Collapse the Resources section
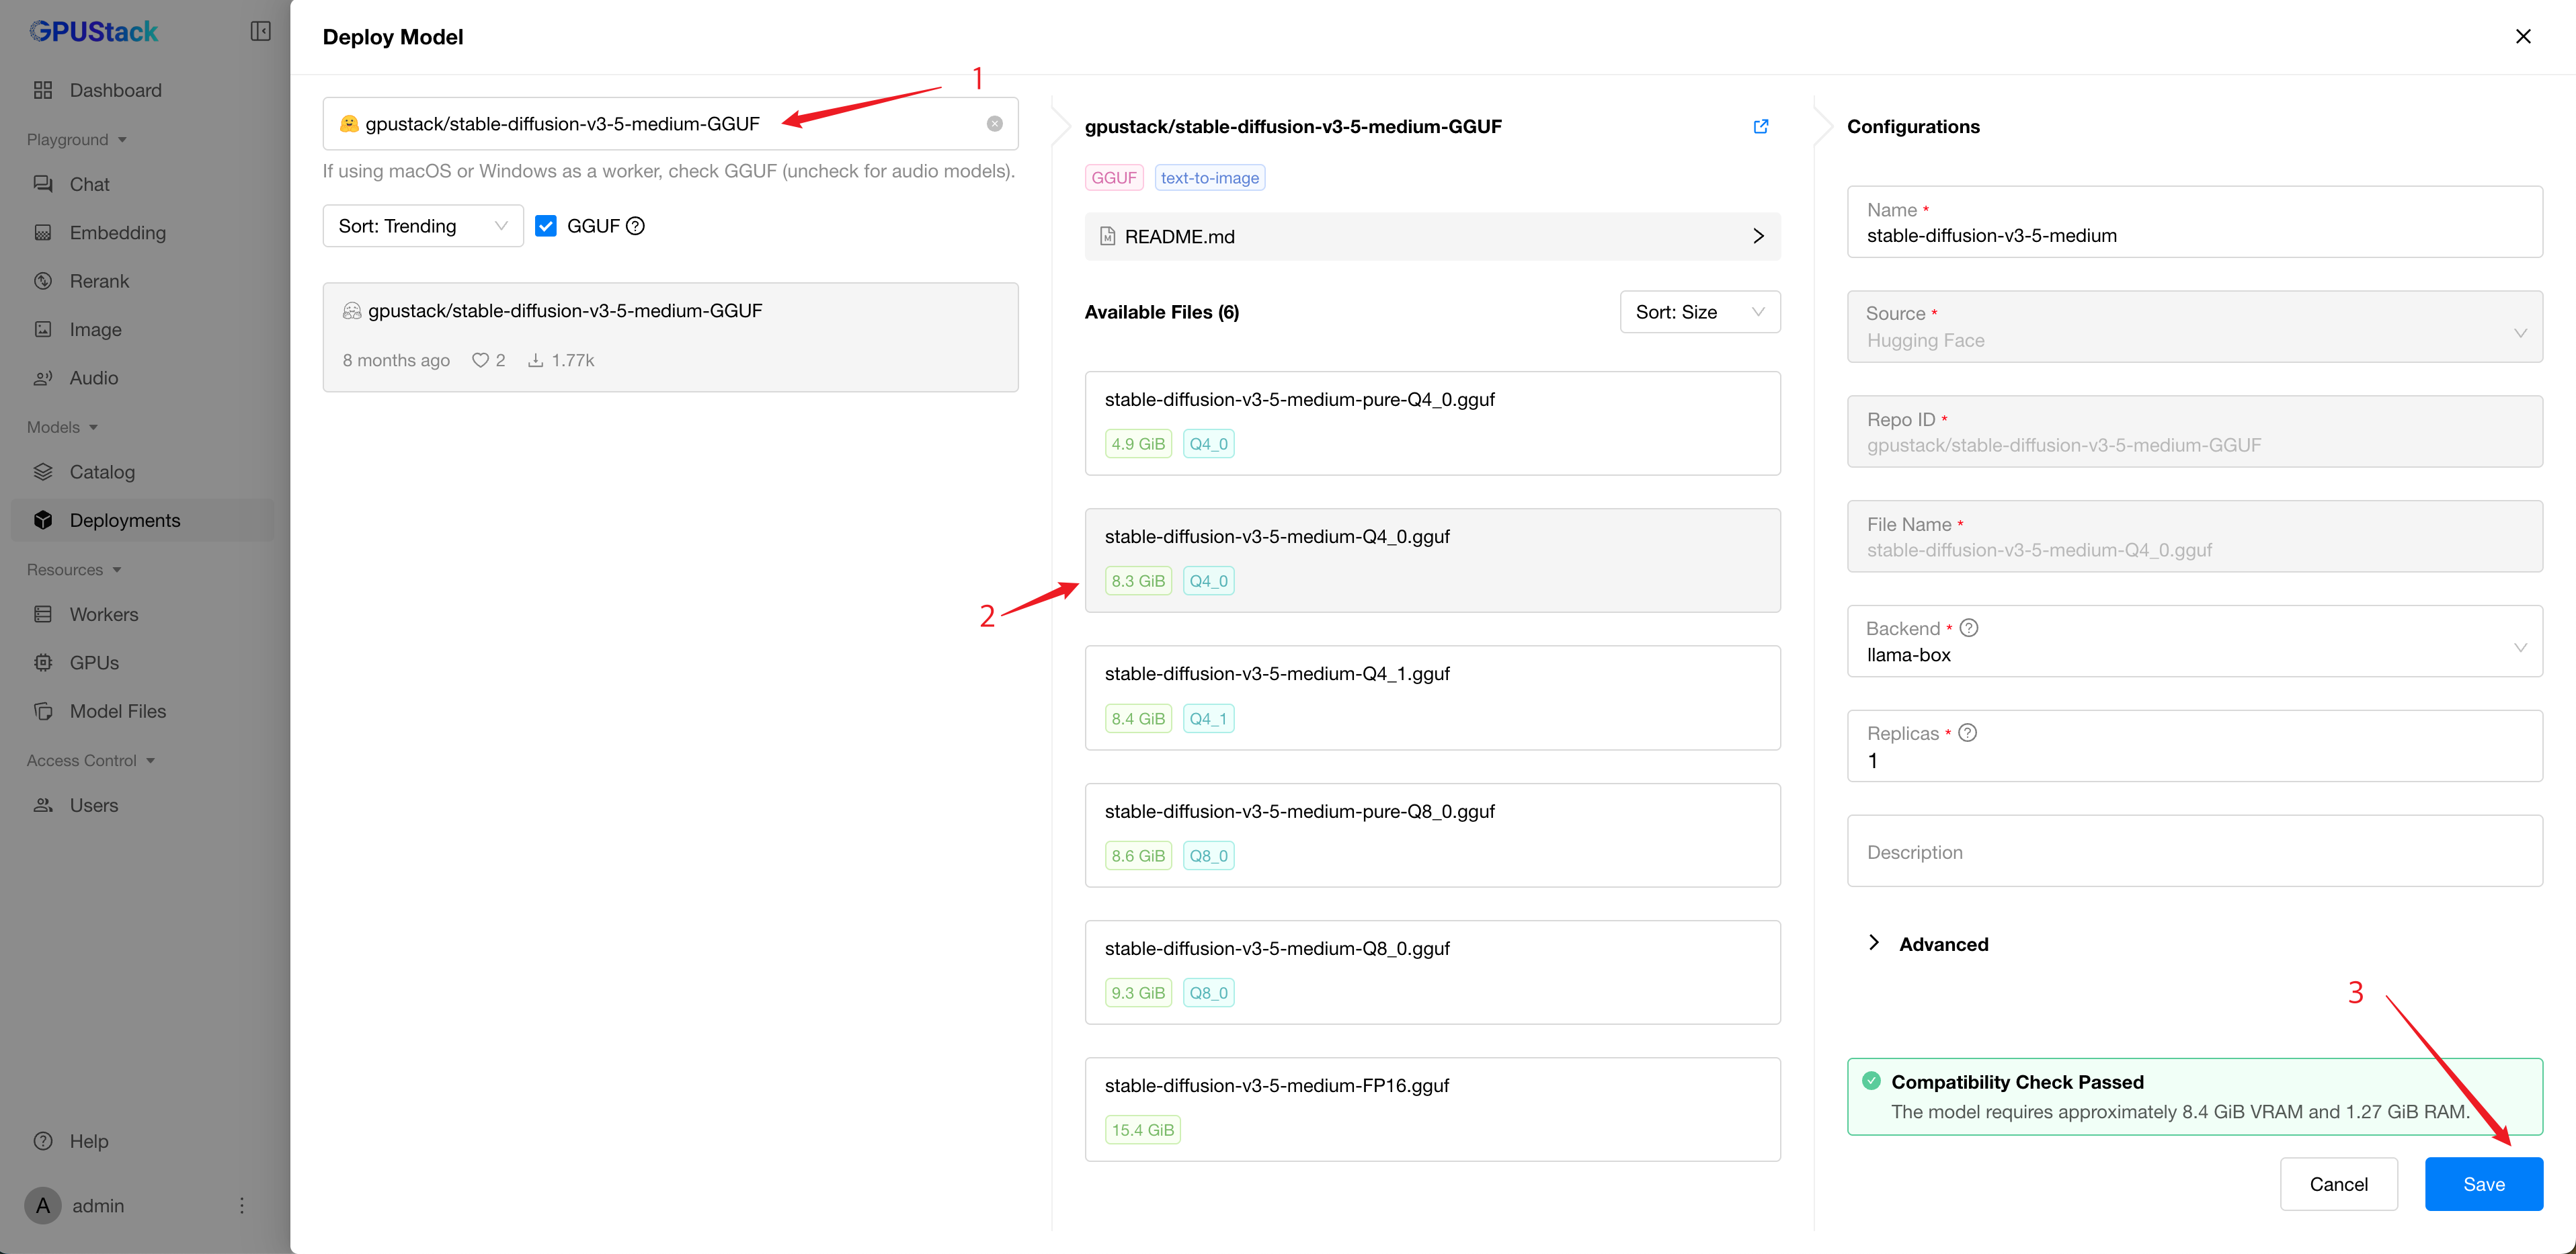 point(74,569)
